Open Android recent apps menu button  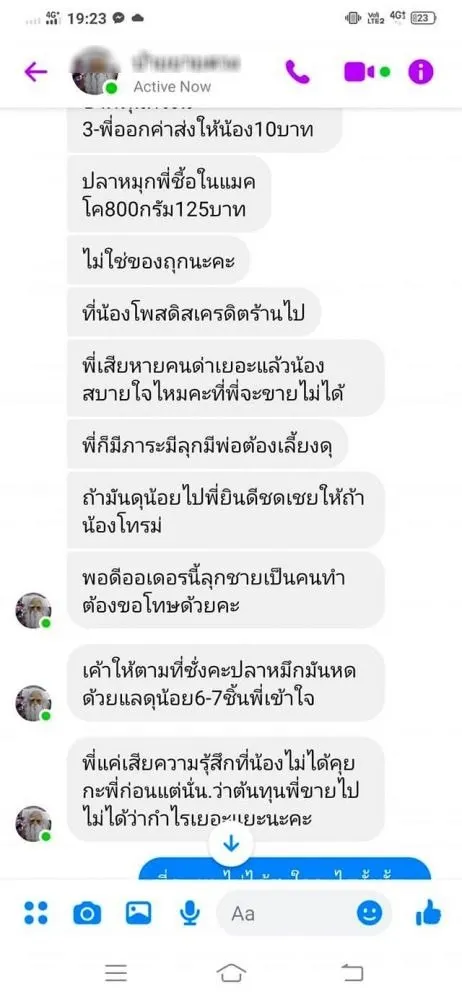click(x=116, y=973)
